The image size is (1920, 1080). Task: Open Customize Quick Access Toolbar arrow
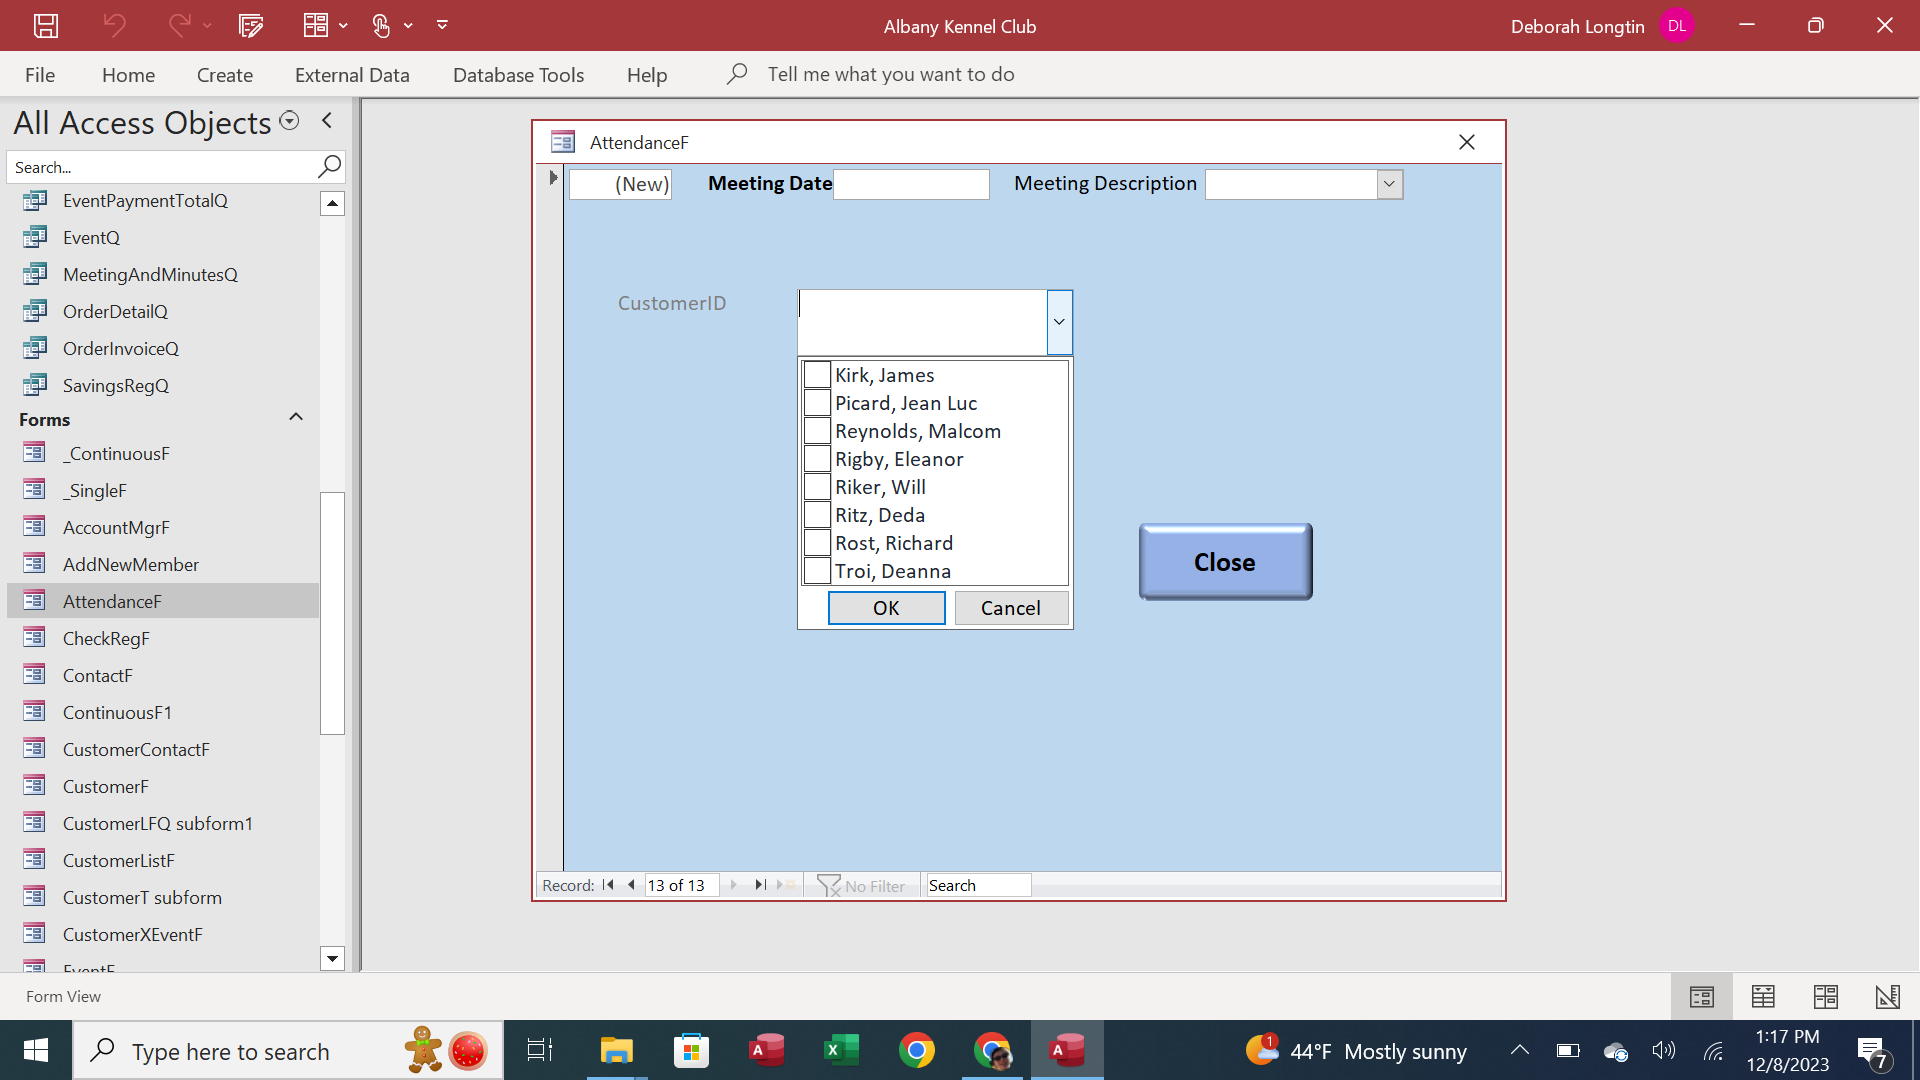(442, 26)
